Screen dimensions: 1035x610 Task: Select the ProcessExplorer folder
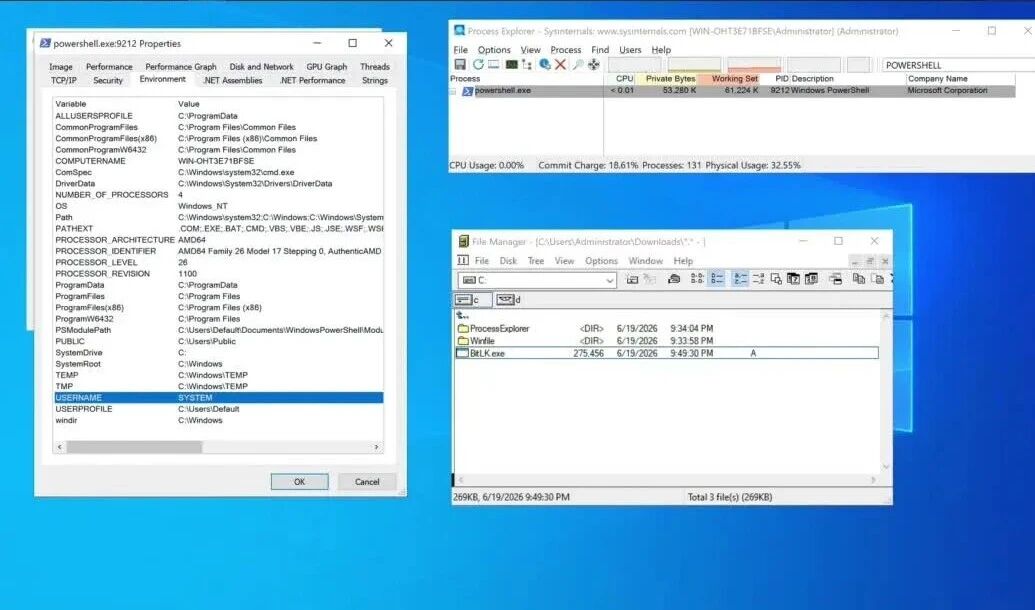492,328
